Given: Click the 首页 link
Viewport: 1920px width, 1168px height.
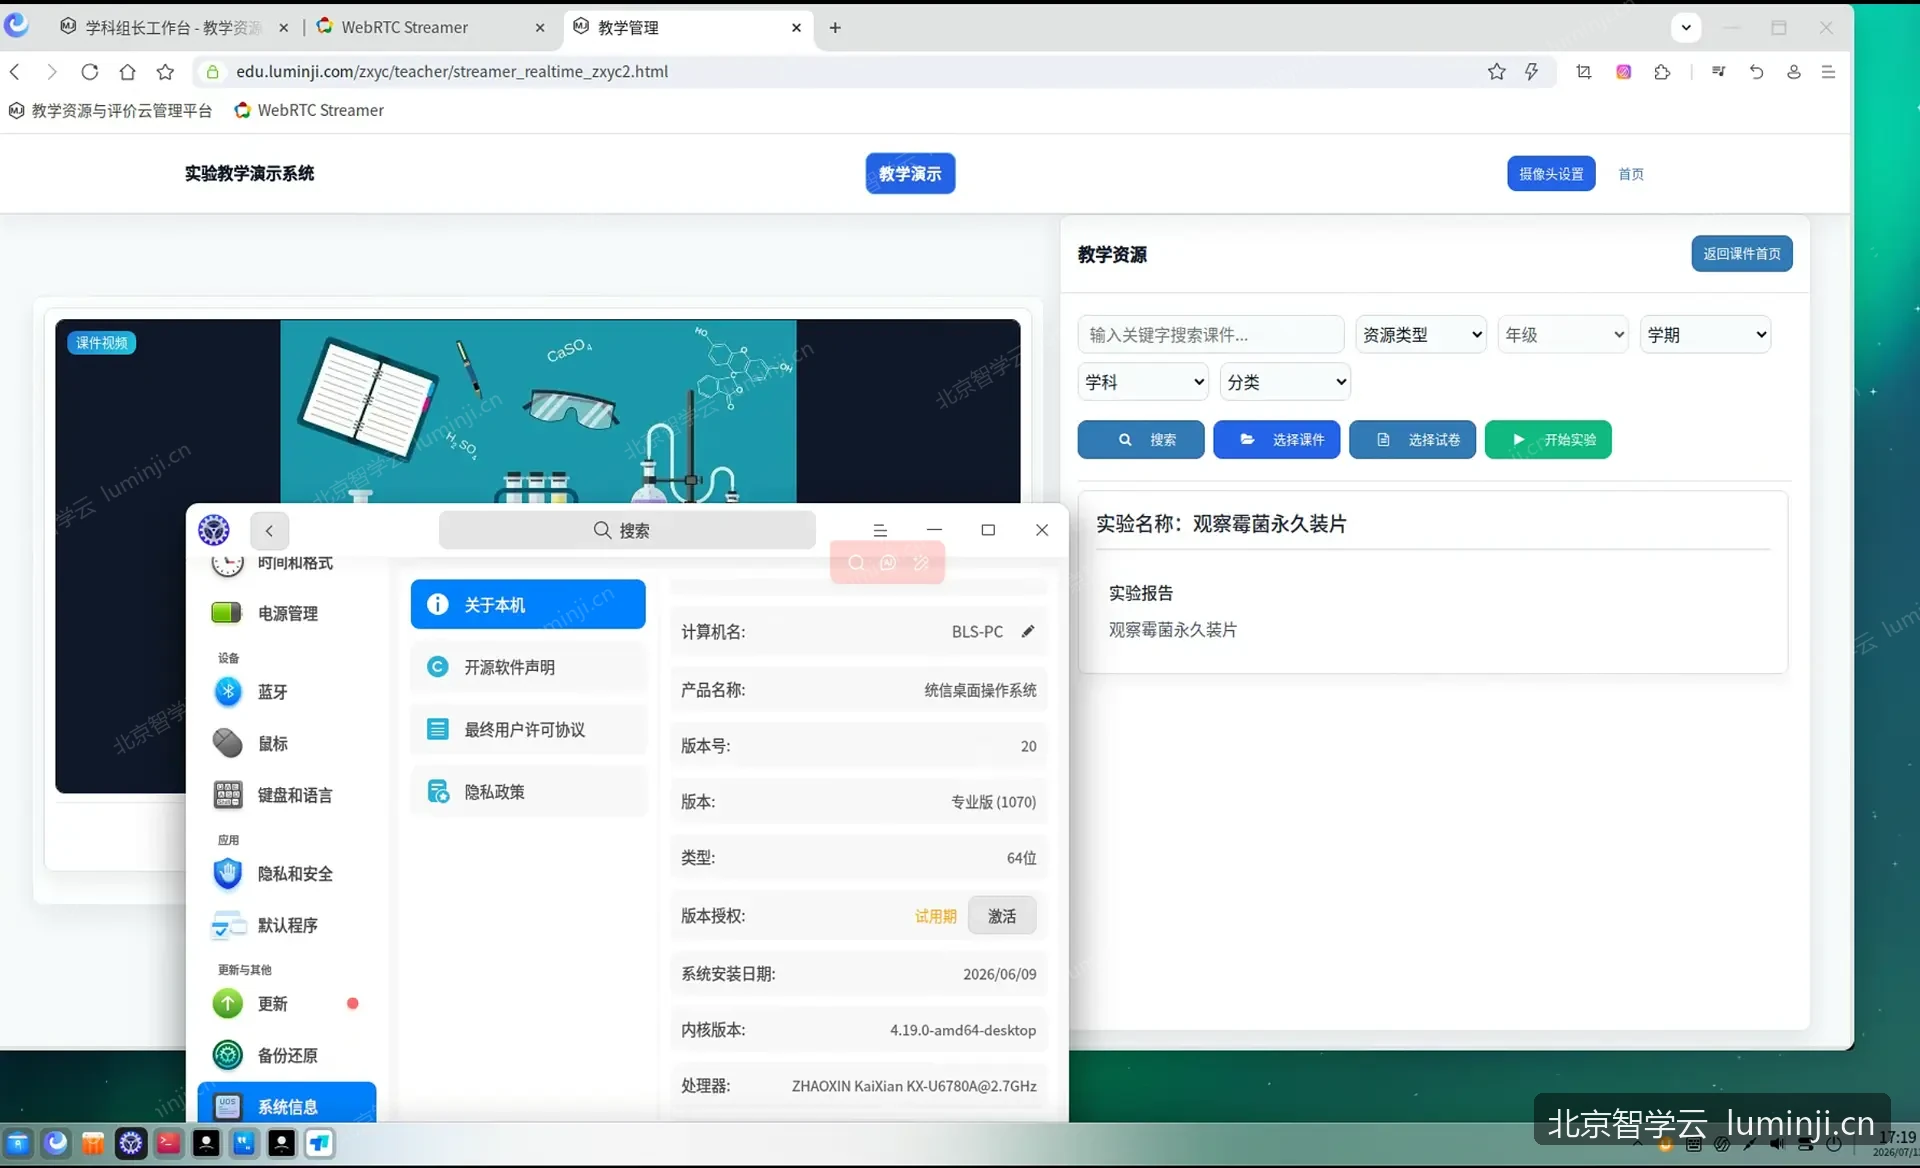Looking at the screenshot, I should [x=1631, y=174].
